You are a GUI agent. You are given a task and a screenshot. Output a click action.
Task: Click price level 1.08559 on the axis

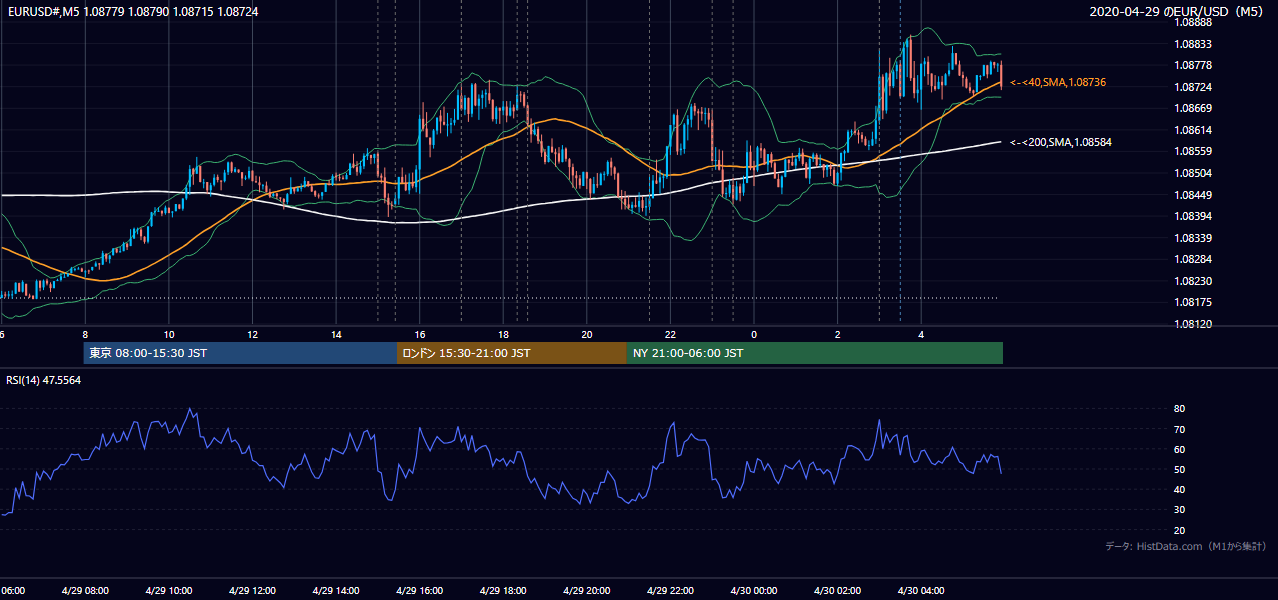coord(1193,151)
